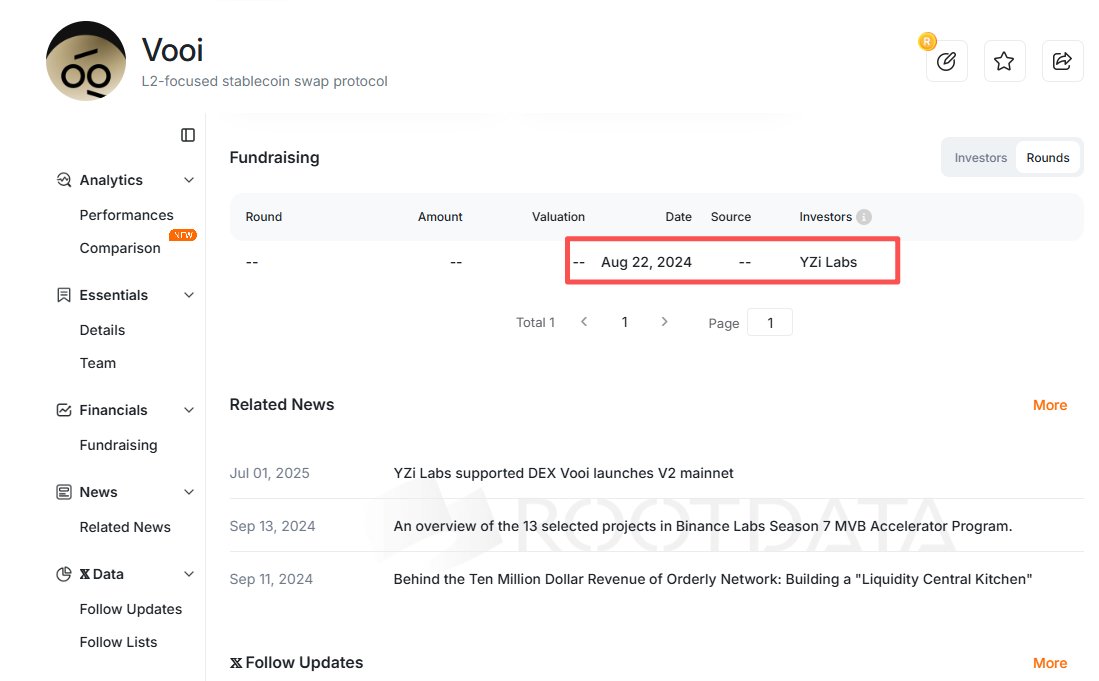Click the Page number input field

[770, 323]
